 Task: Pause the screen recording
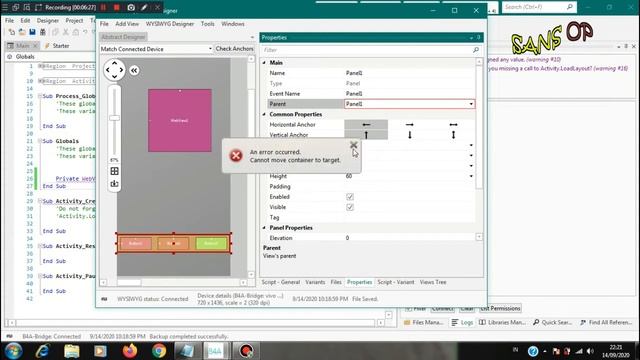(103, 7)
